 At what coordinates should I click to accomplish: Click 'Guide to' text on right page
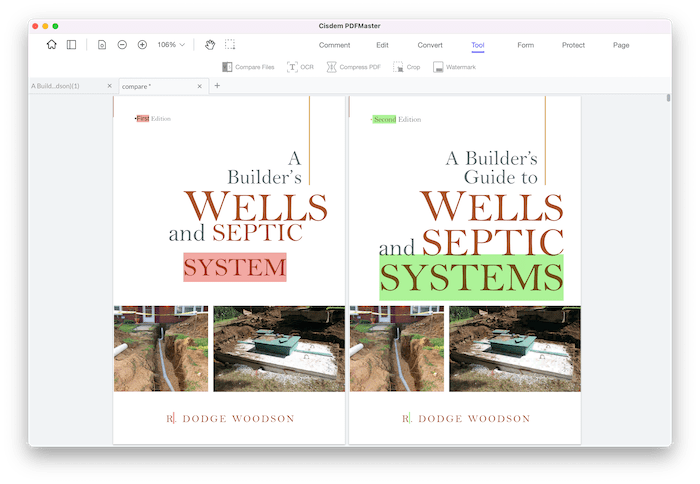[500, 177]
